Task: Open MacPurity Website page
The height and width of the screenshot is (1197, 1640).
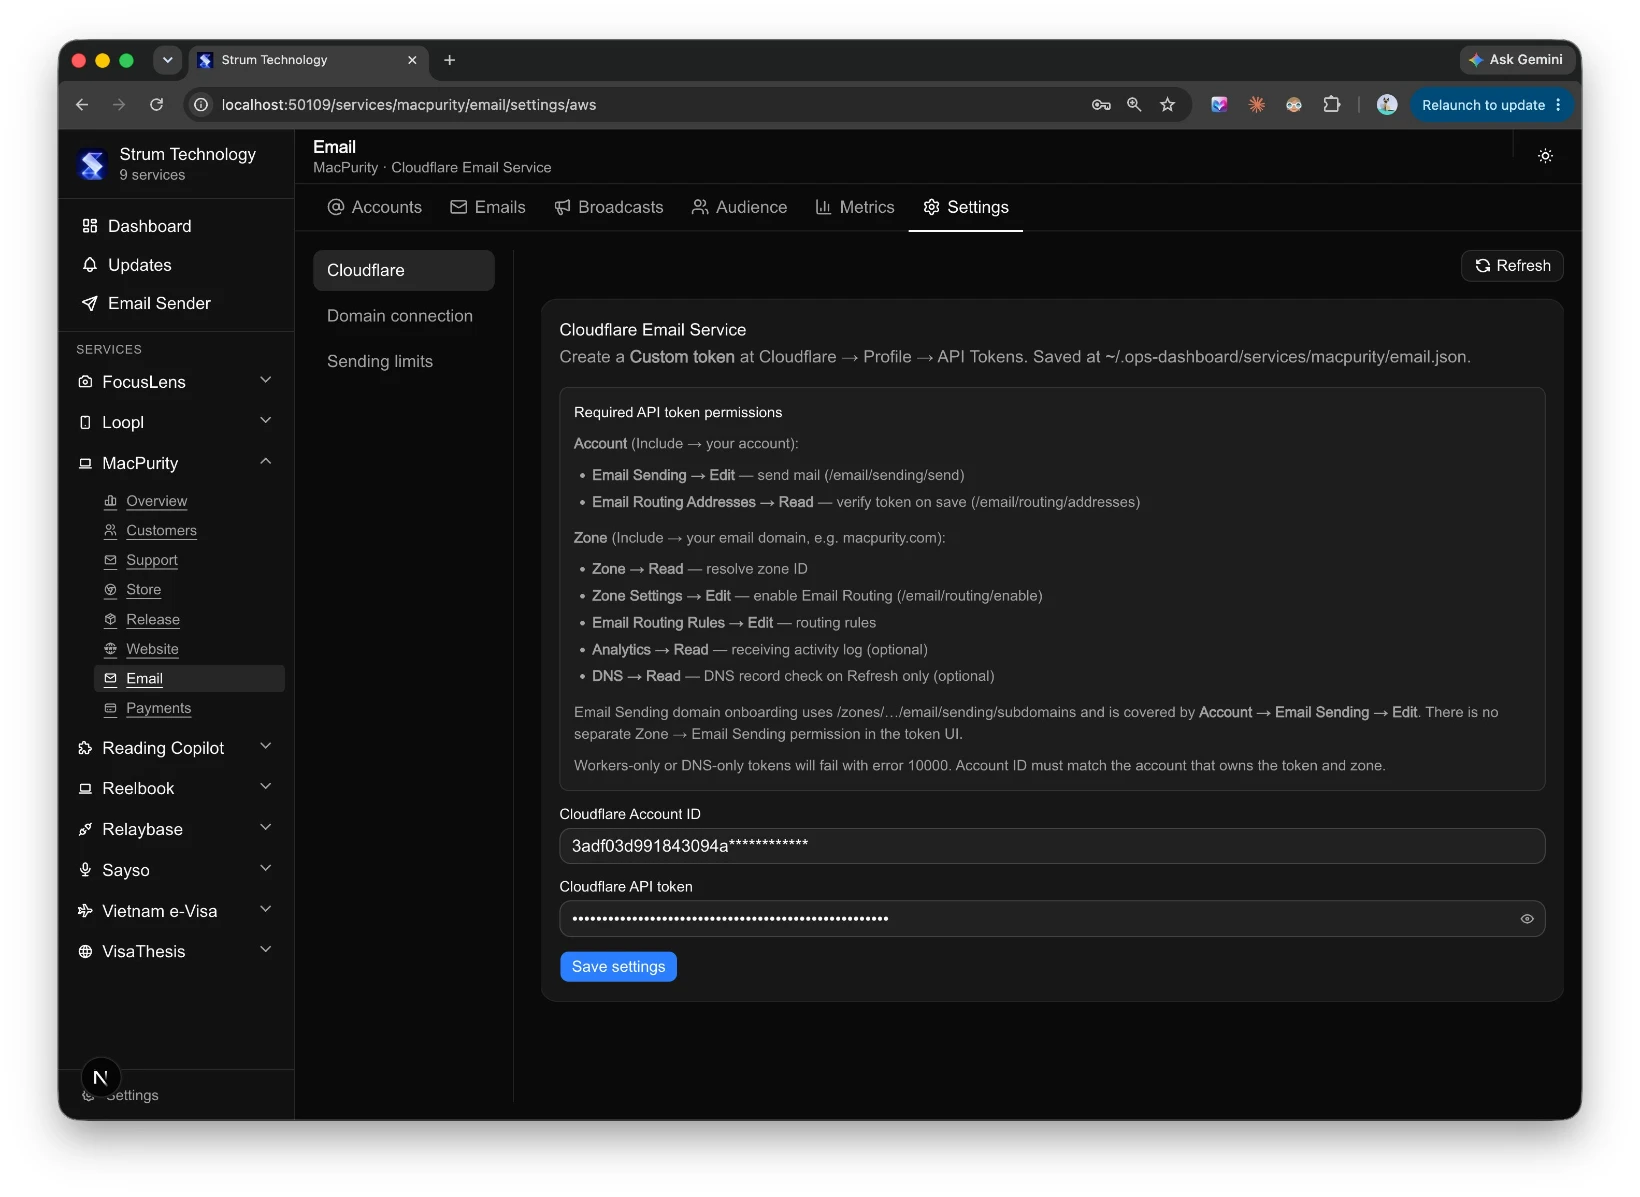Action: coord(189,649)
